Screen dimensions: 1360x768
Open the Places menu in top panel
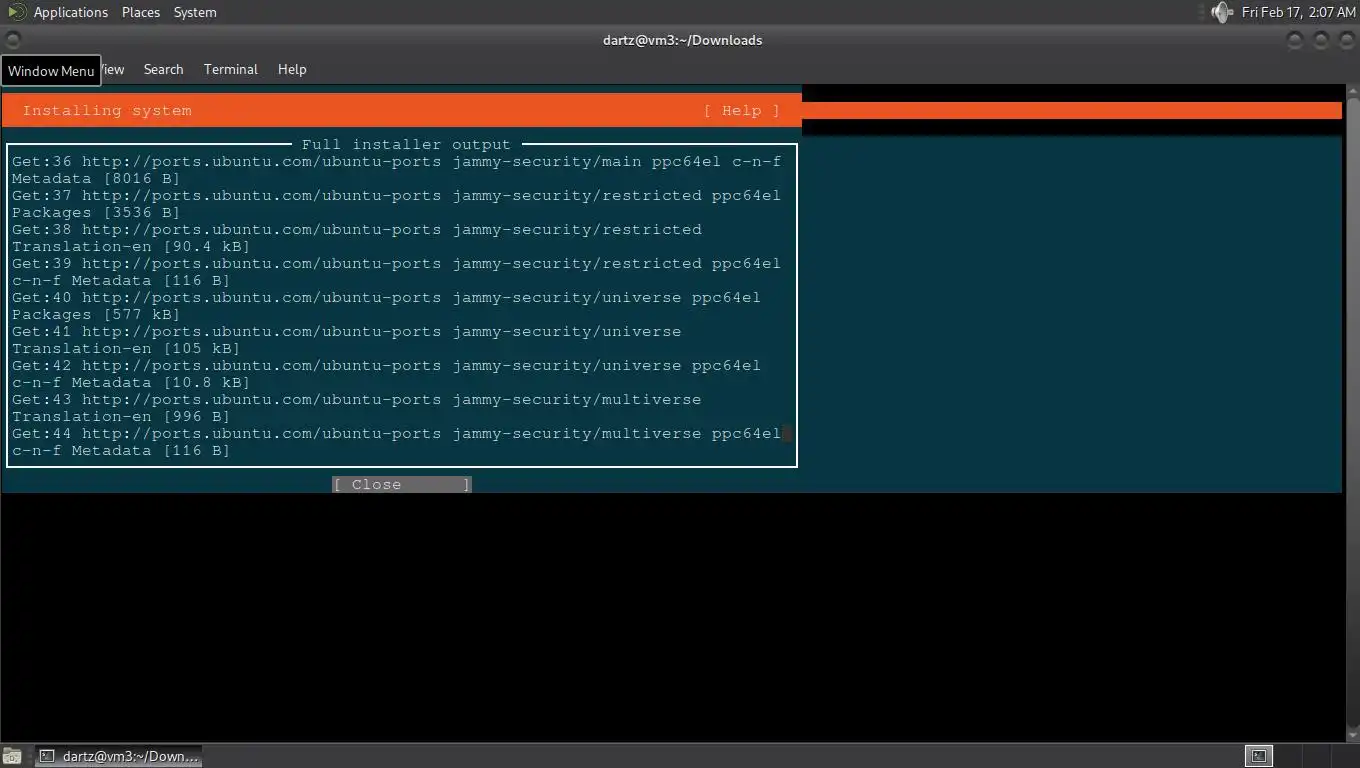click(x=141, y=12)
